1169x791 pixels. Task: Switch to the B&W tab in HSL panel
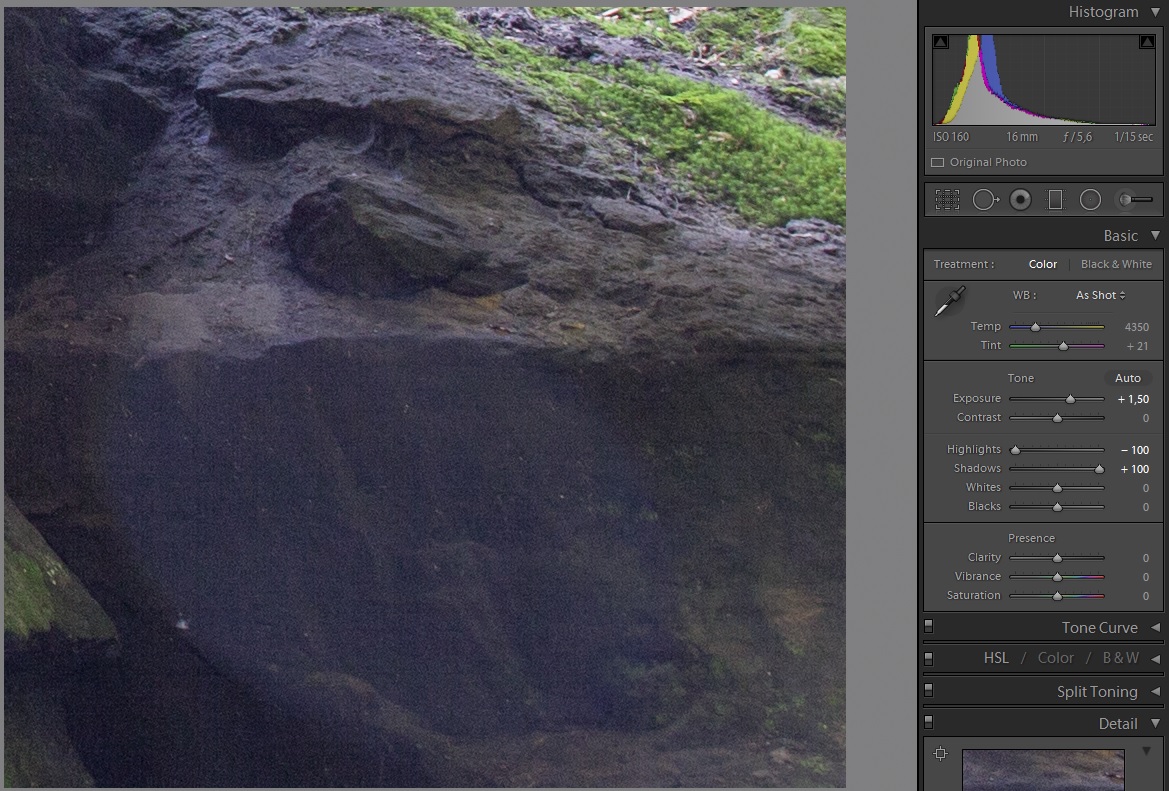(x=1121, y=658)
